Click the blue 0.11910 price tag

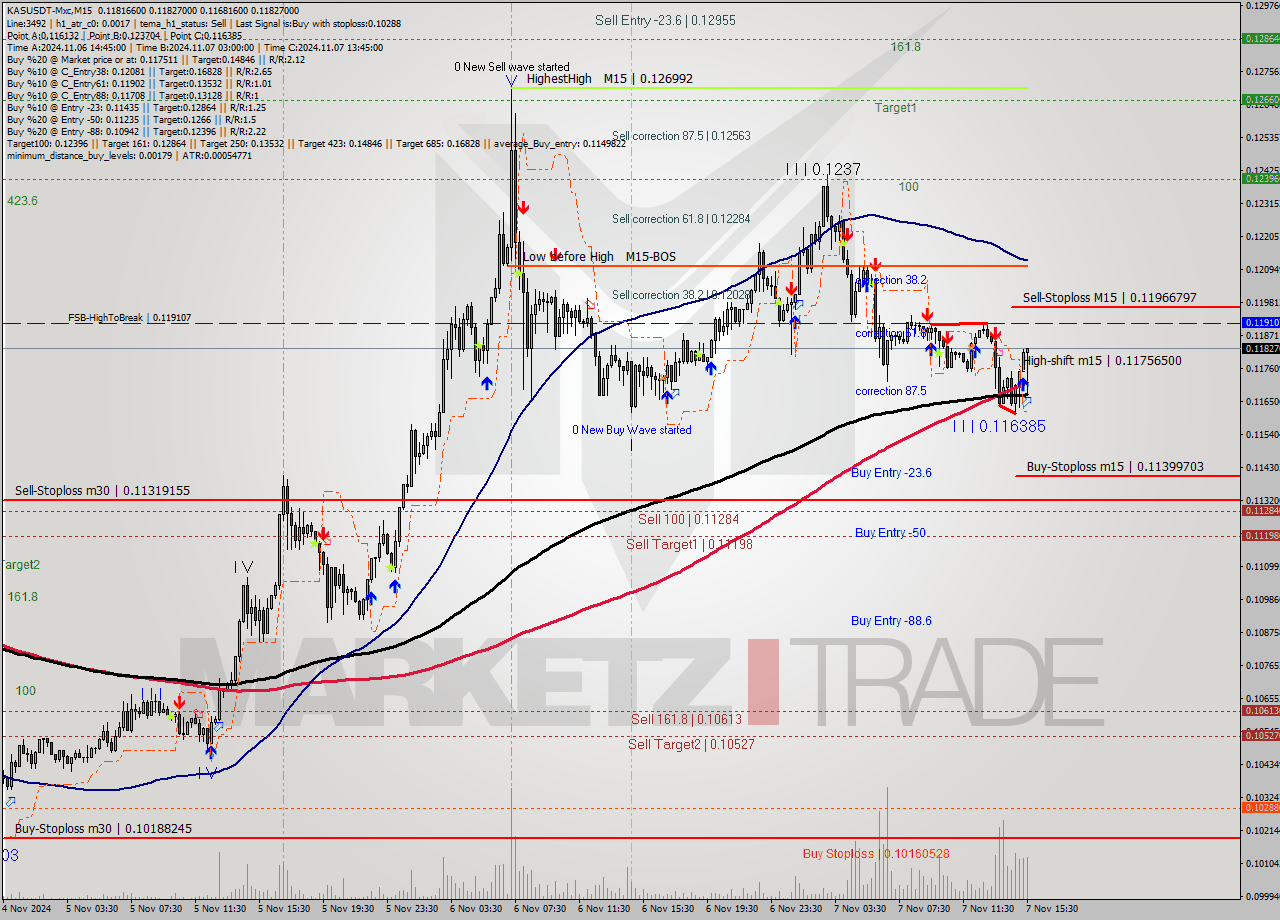tap(1260, 322)
